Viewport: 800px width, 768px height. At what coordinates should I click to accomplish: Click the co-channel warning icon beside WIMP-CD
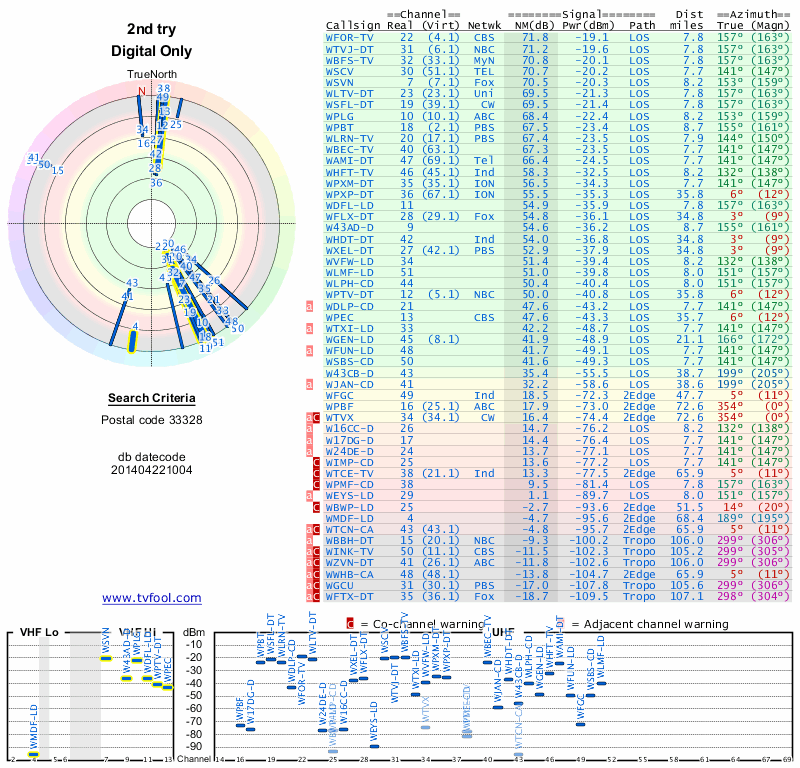click(318, 462)
